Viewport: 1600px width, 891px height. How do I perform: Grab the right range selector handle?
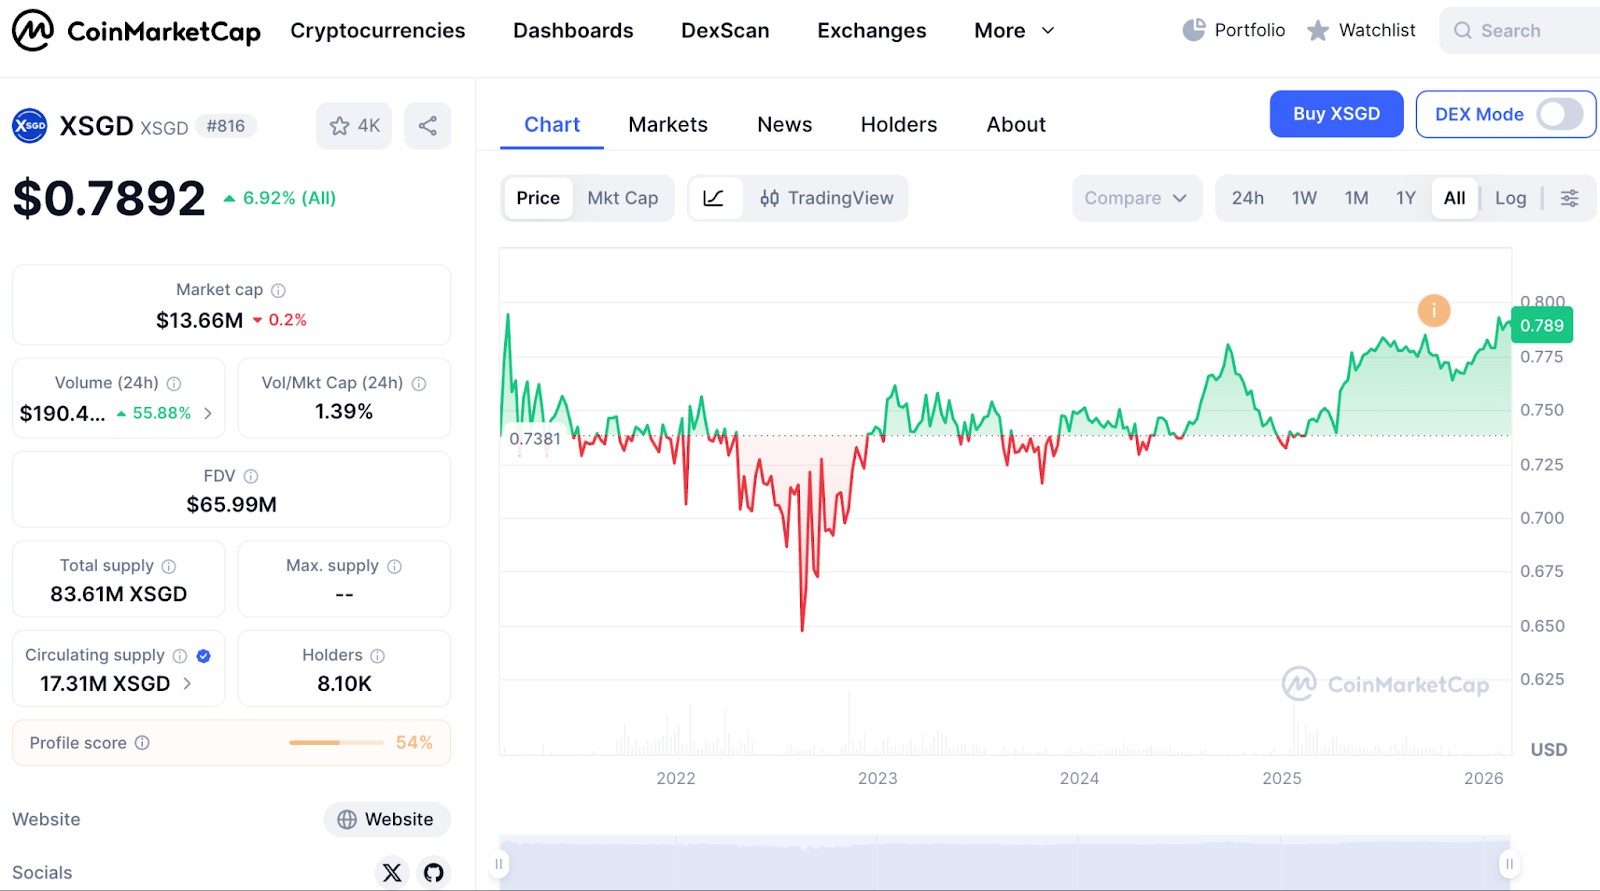tap(1510, 864)
